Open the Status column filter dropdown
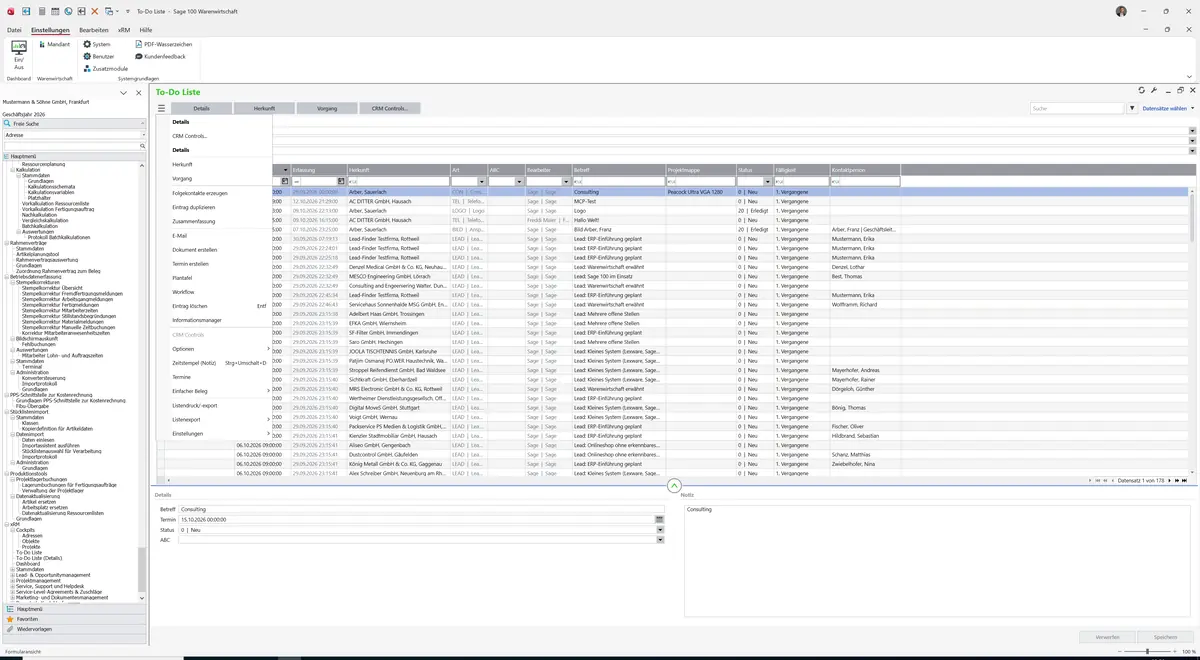Image resolution: width=1200 pixels, height=660 pixels. (x=767, y=181)
